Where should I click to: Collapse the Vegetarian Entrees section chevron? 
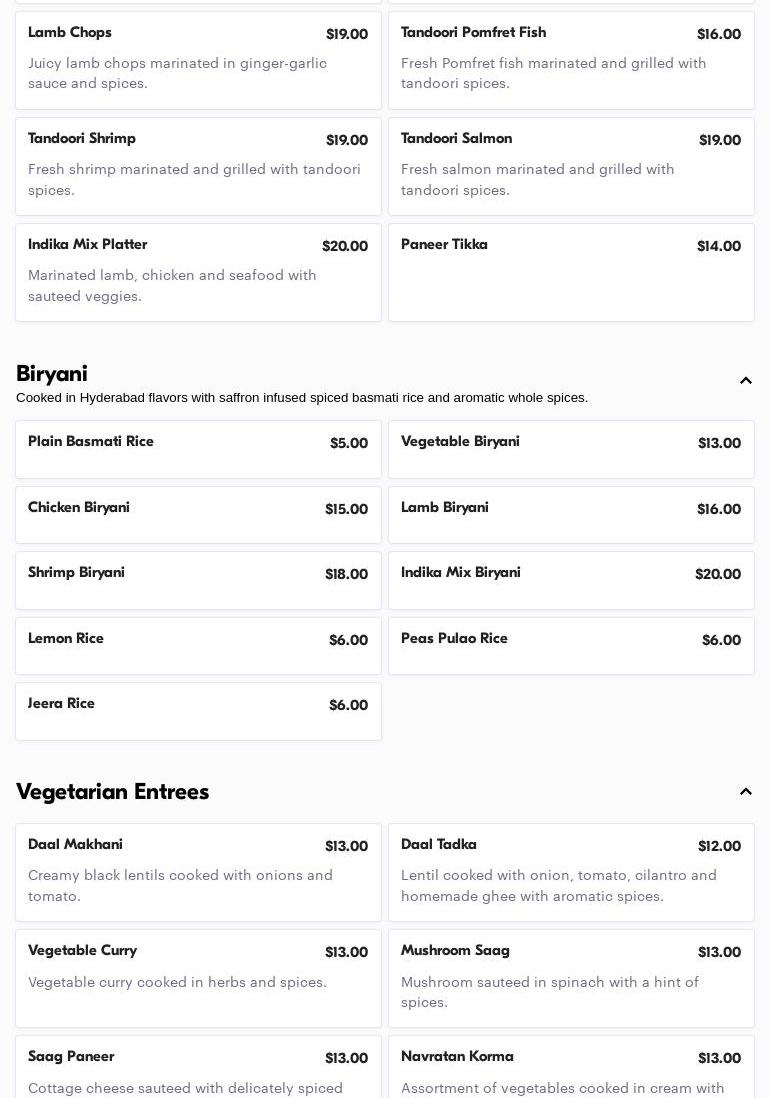tap(746, 792)
